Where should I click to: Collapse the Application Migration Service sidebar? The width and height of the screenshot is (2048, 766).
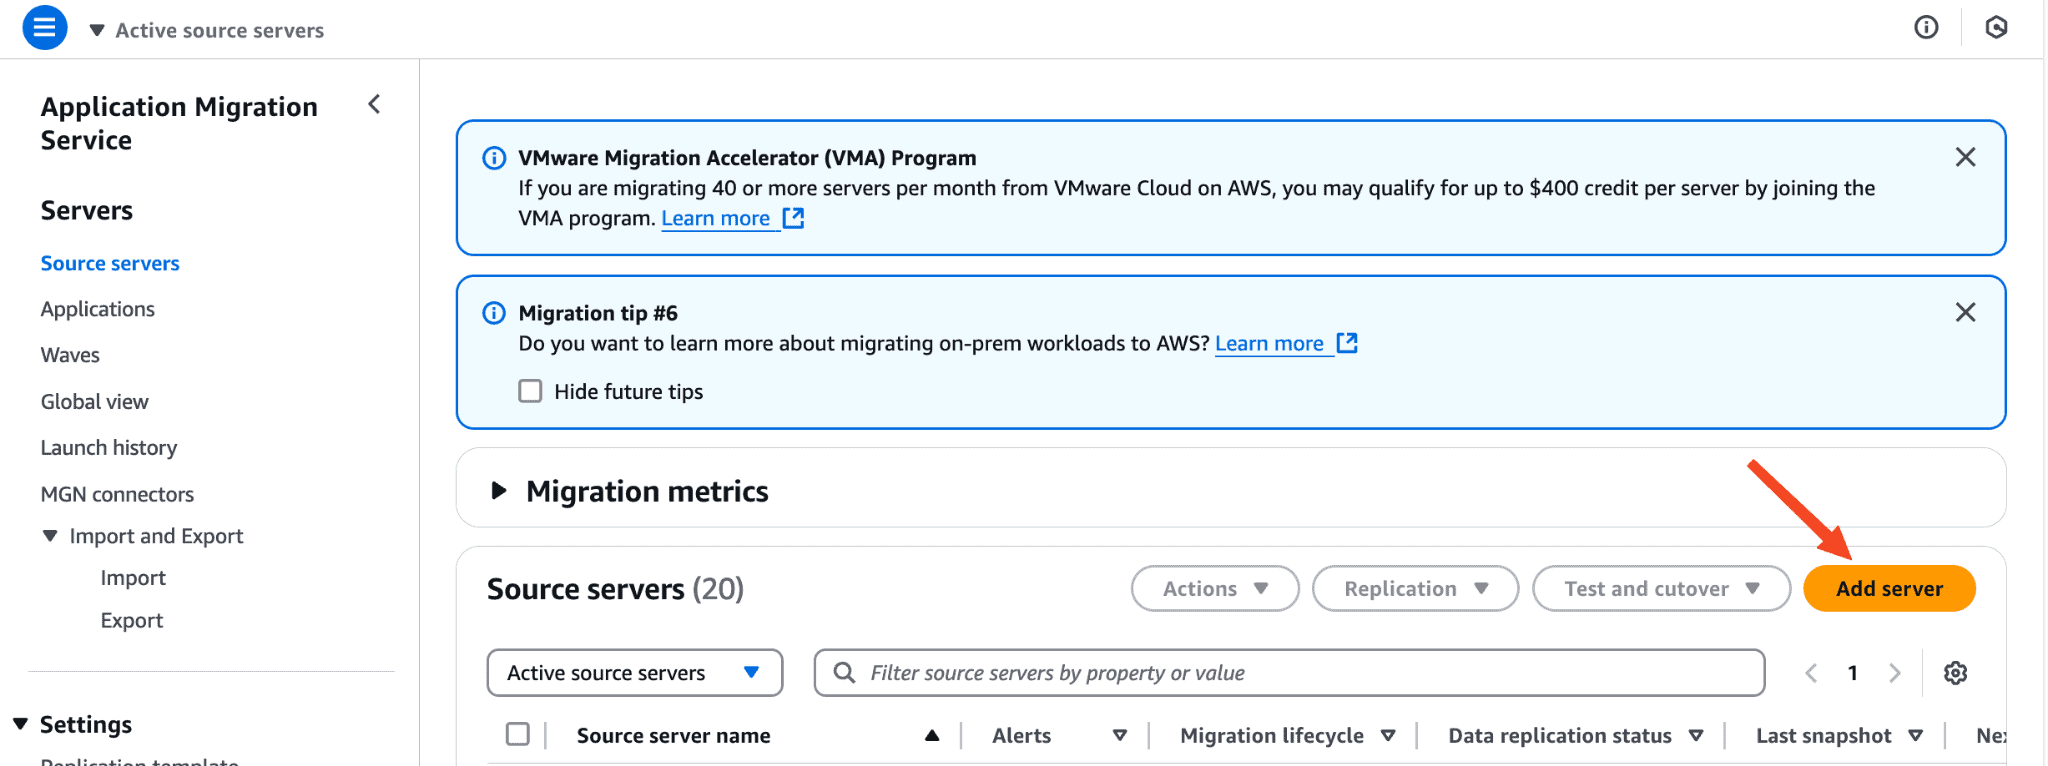(x=374, y=104)
